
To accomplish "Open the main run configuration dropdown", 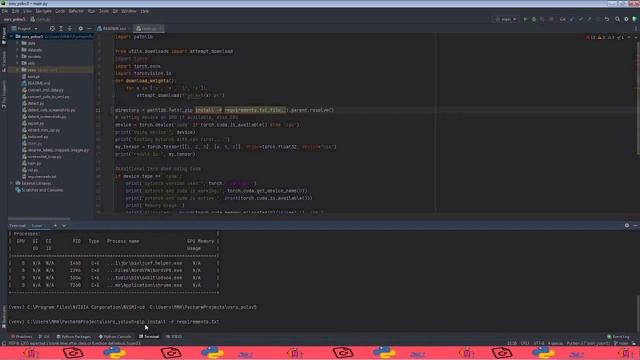I will coord(507,19).
